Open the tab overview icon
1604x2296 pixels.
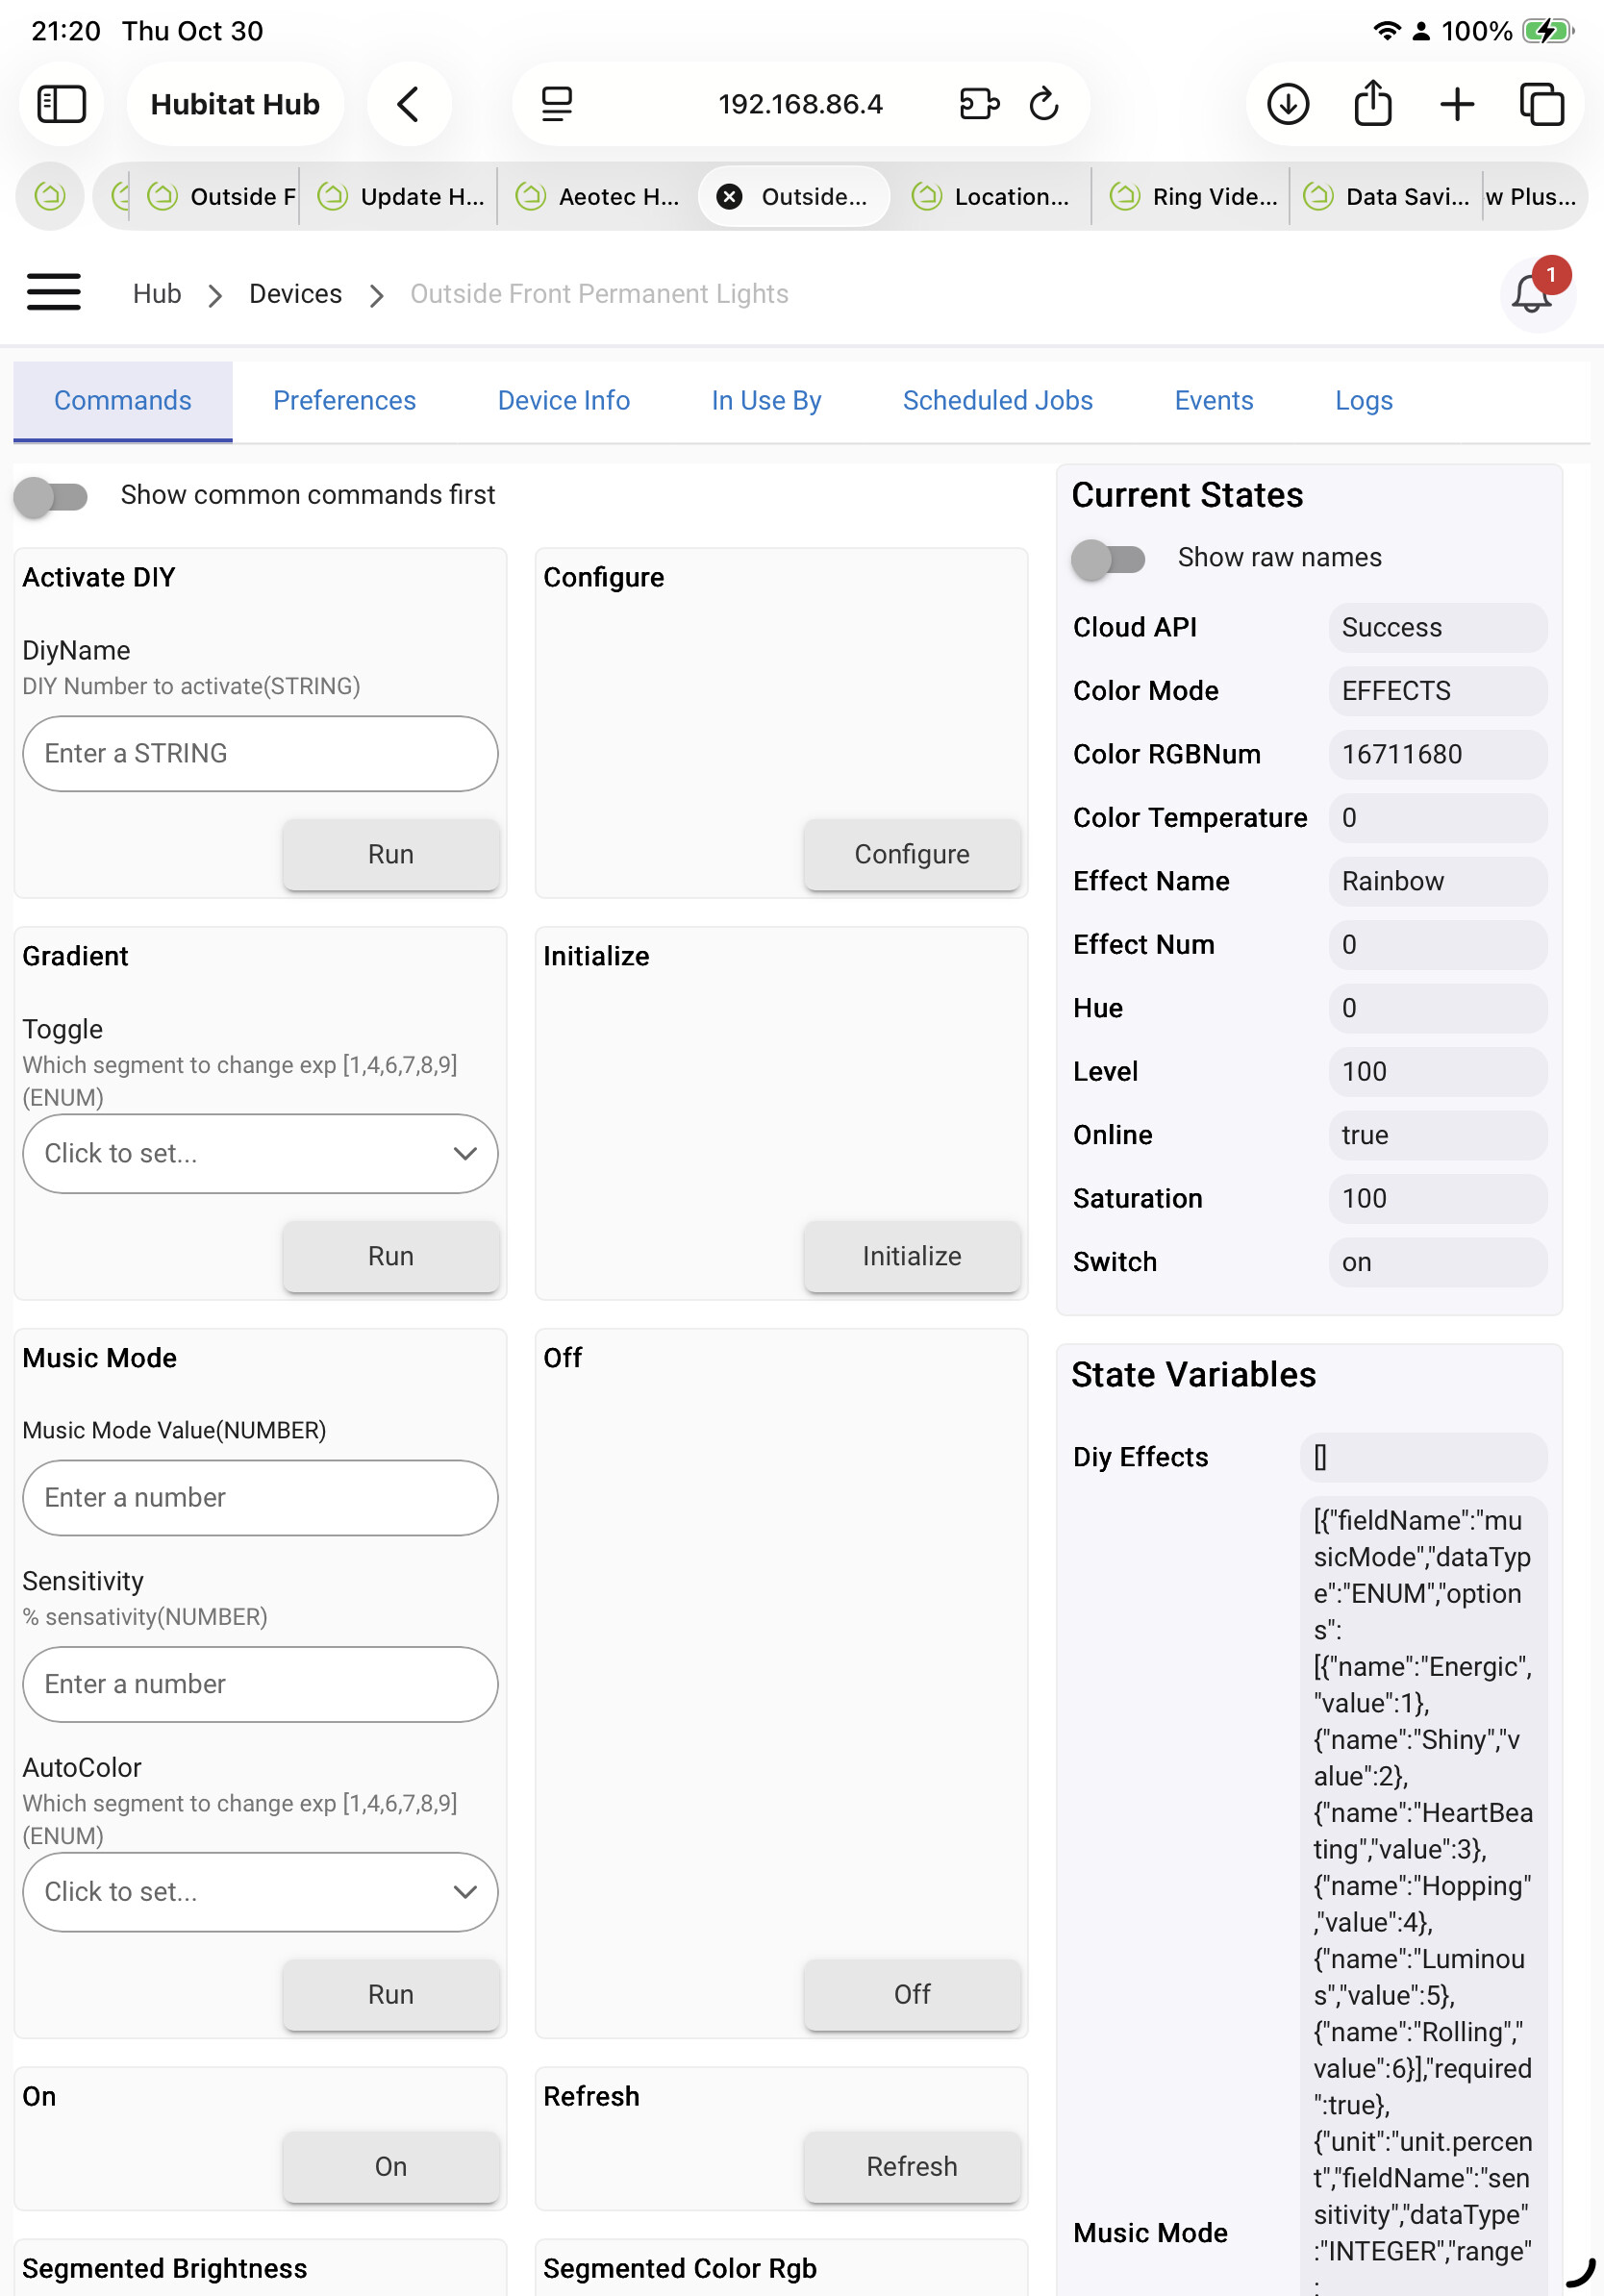tap(1541, 104)
